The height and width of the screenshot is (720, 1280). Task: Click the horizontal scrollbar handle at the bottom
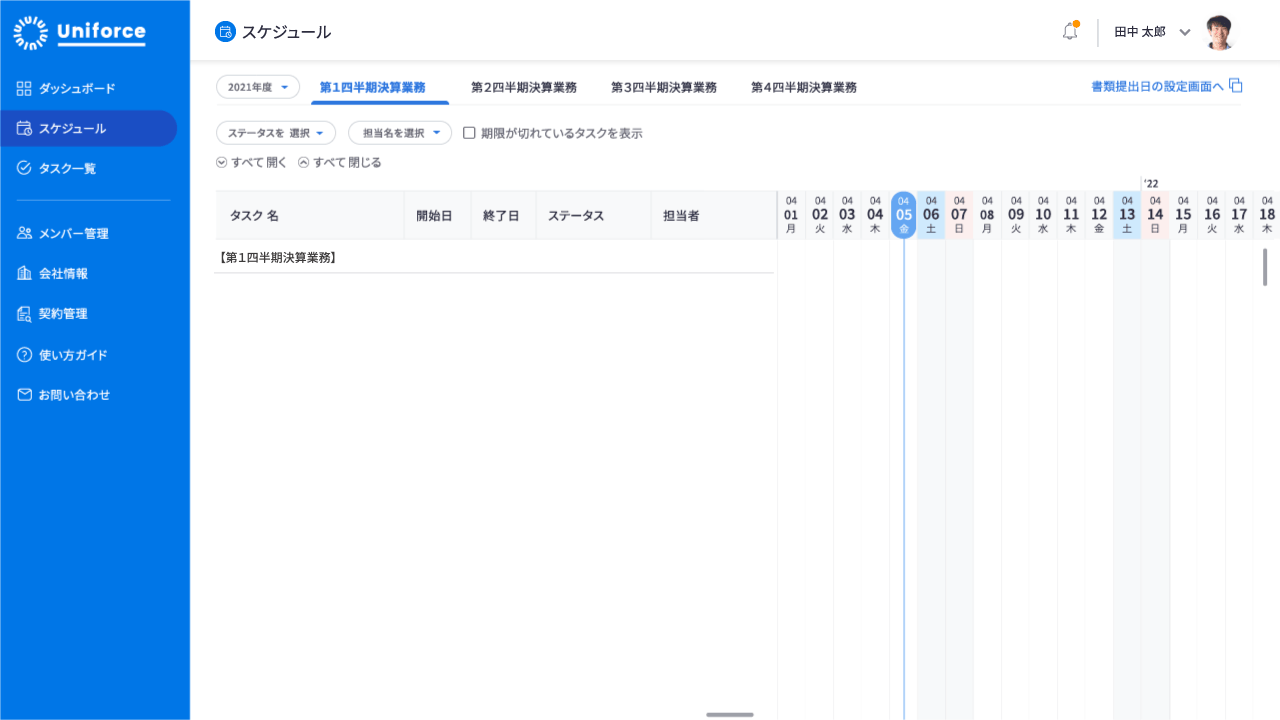730,714
